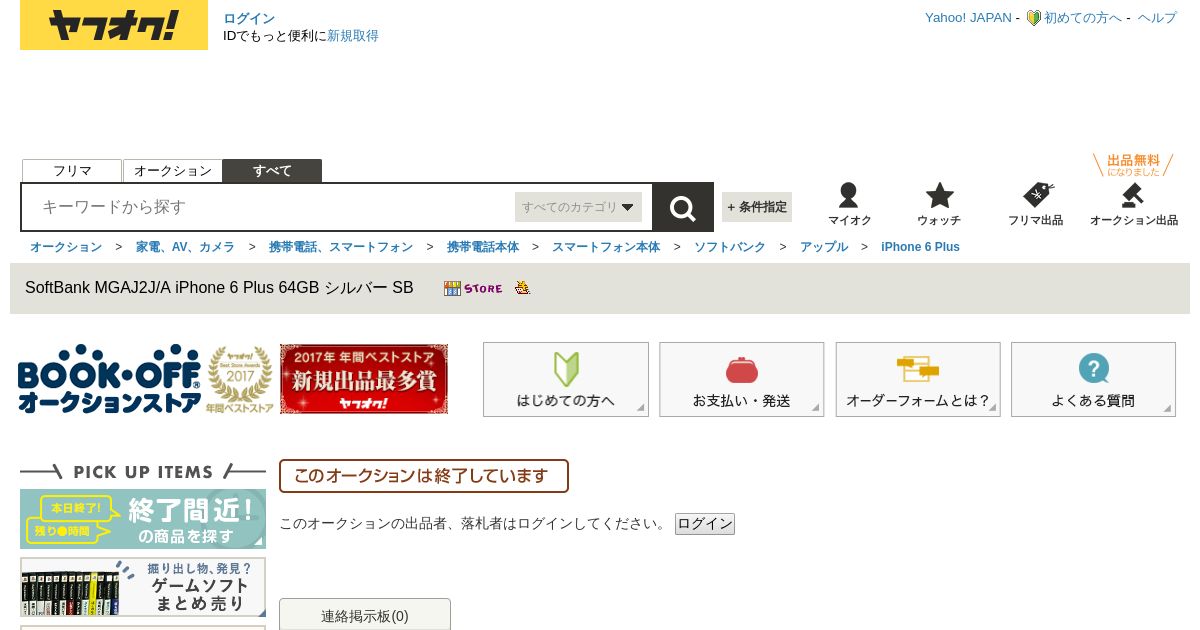The image size is (1200, 630).
Task: Click the STORE badge icon
Action: point(473,288)
